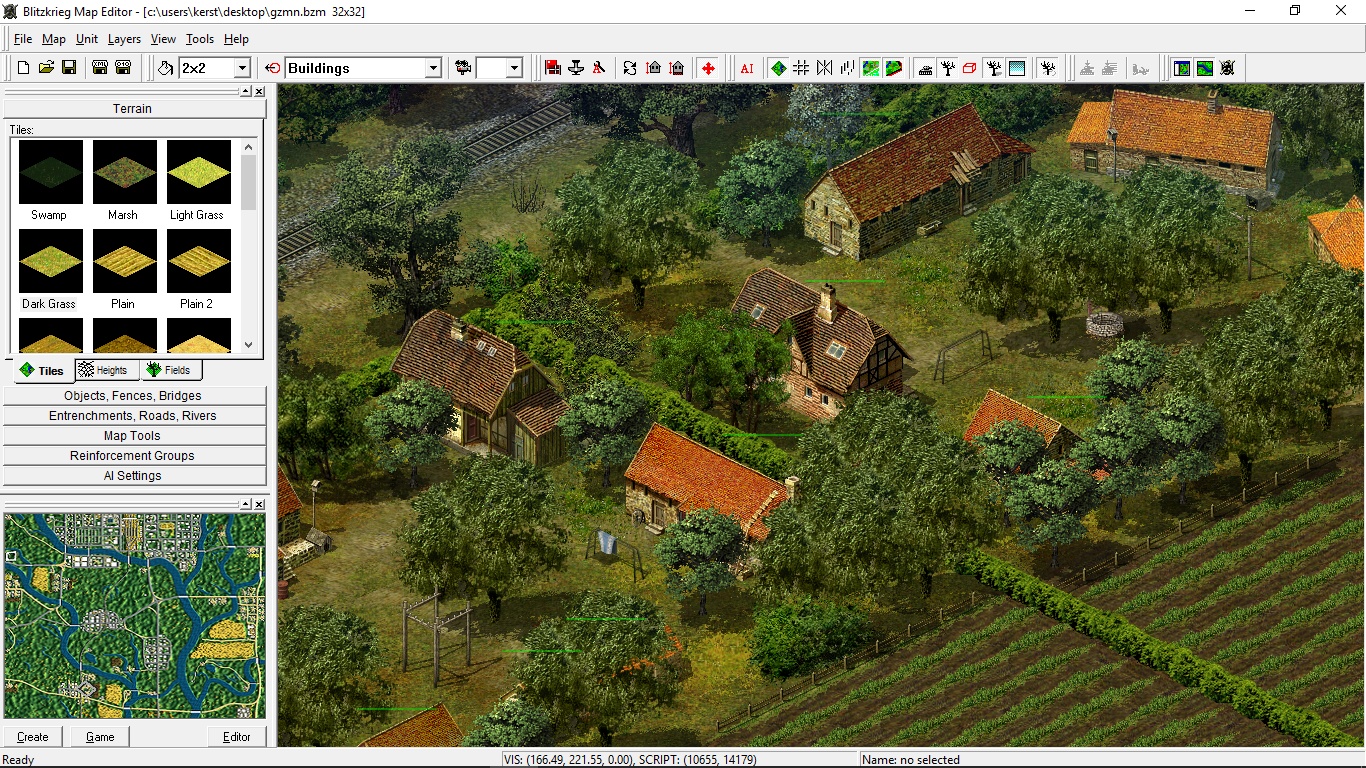Image resolution: width=1366 pixels, height=768 pixels.
Task: Click the paint bucket fill icon
Action: pos(166,68)
